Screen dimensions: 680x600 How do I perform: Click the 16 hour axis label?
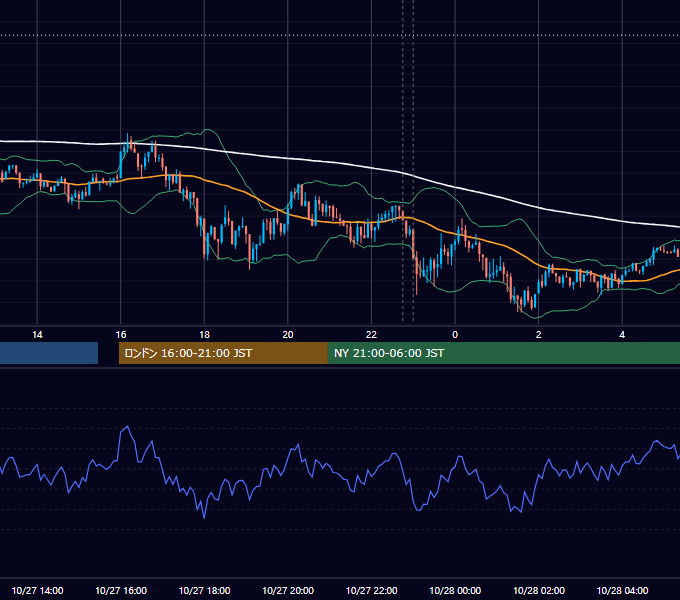coord(121,335)
